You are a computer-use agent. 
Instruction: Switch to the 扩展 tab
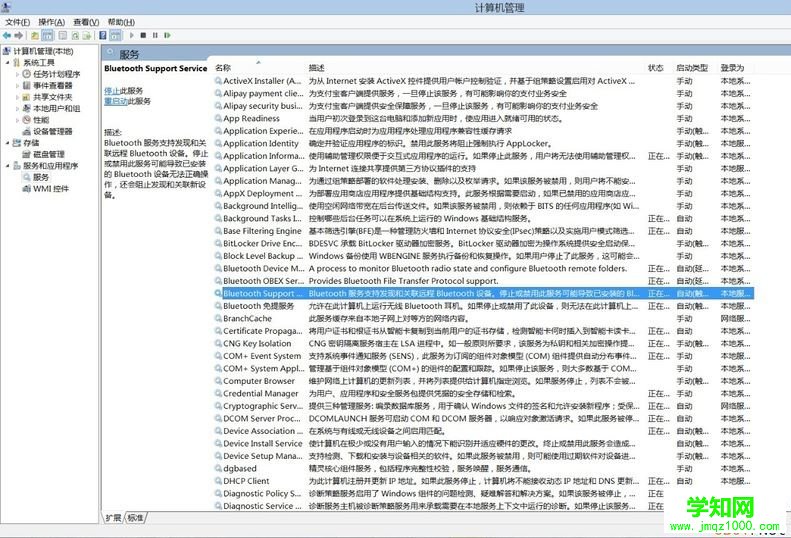pos(114,518)
